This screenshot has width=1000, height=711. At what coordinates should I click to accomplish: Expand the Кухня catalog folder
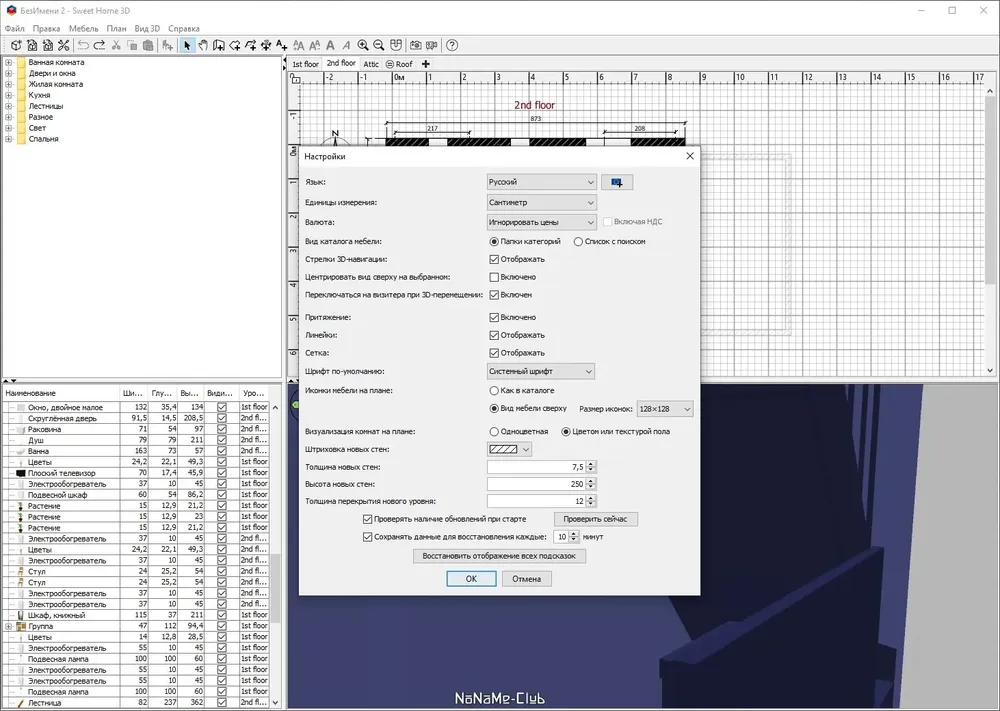point(9,95)
